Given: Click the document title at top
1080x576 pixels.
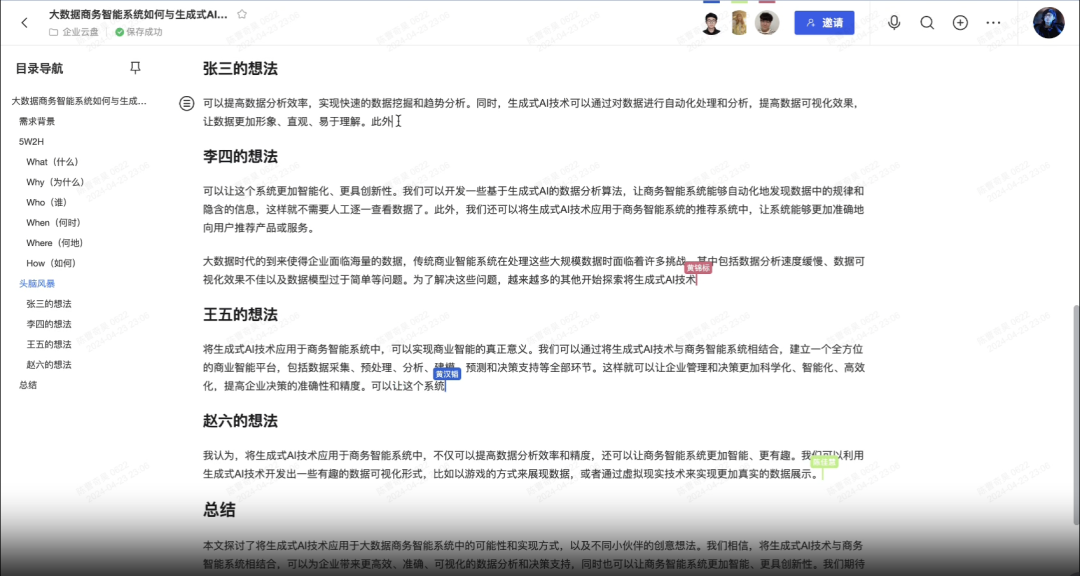Looking at the screenshot, I should pyautogui.click(x=138, y=15).
